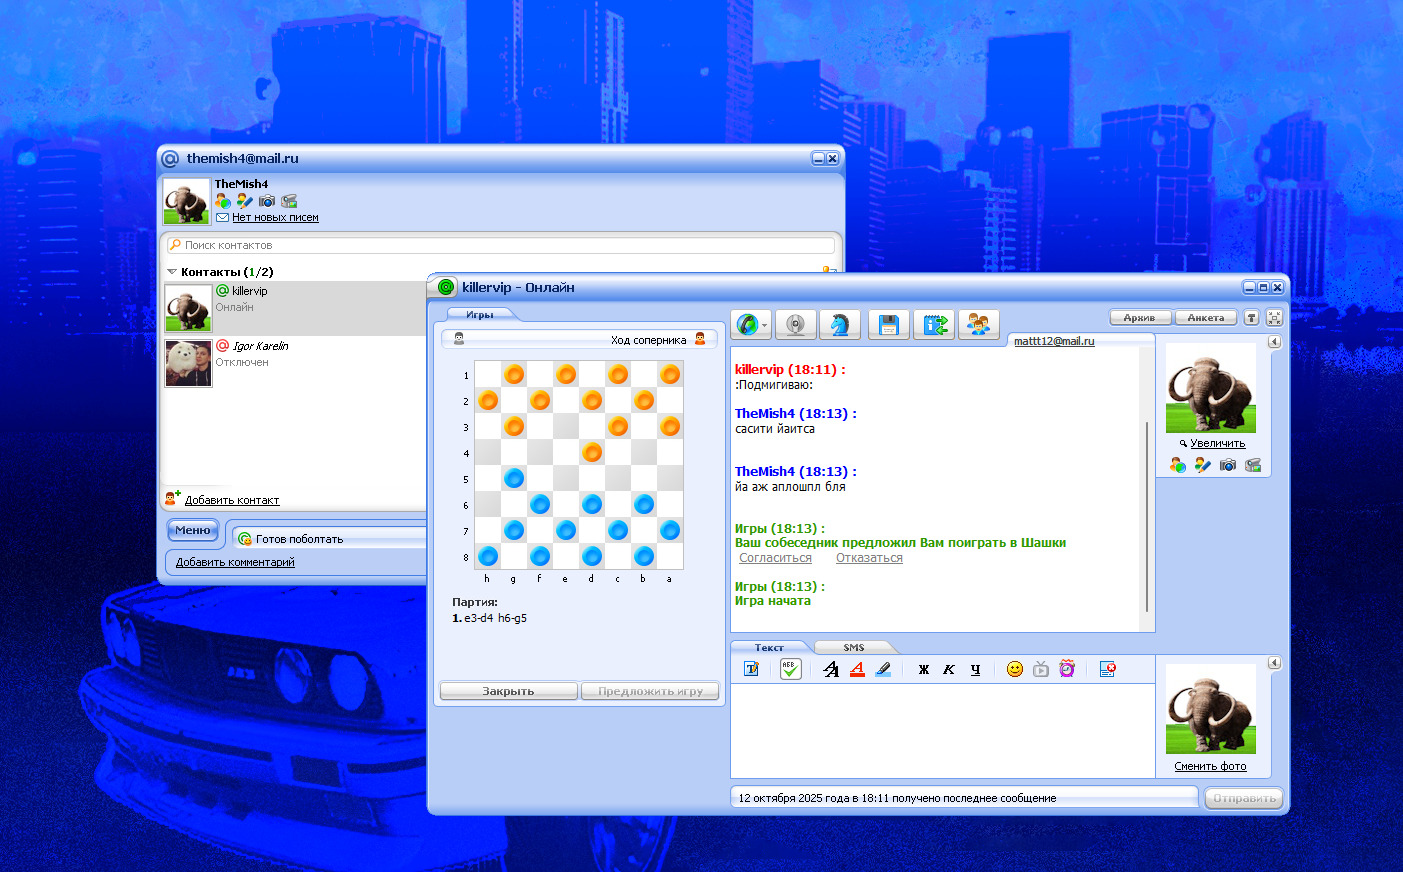The height and width of the screenshot is (872, 1403).
Task: Open the Готов поболтать status dropdown
Action: (x=330, y=539)
